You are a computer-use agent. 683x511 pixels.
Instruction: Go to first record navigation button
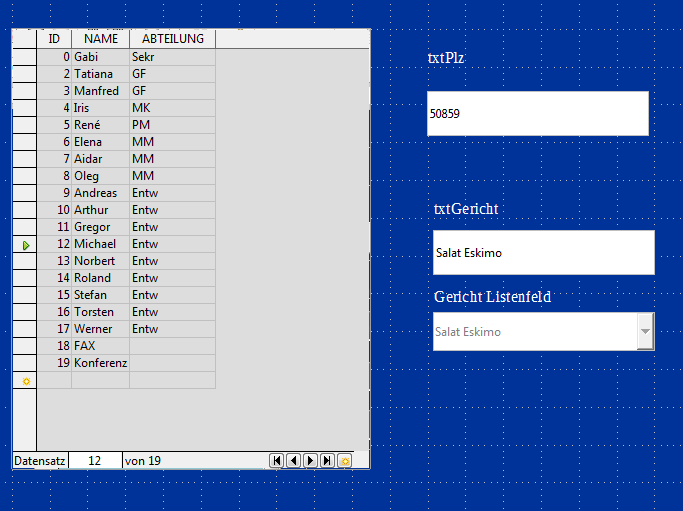[x=277, y=460]
